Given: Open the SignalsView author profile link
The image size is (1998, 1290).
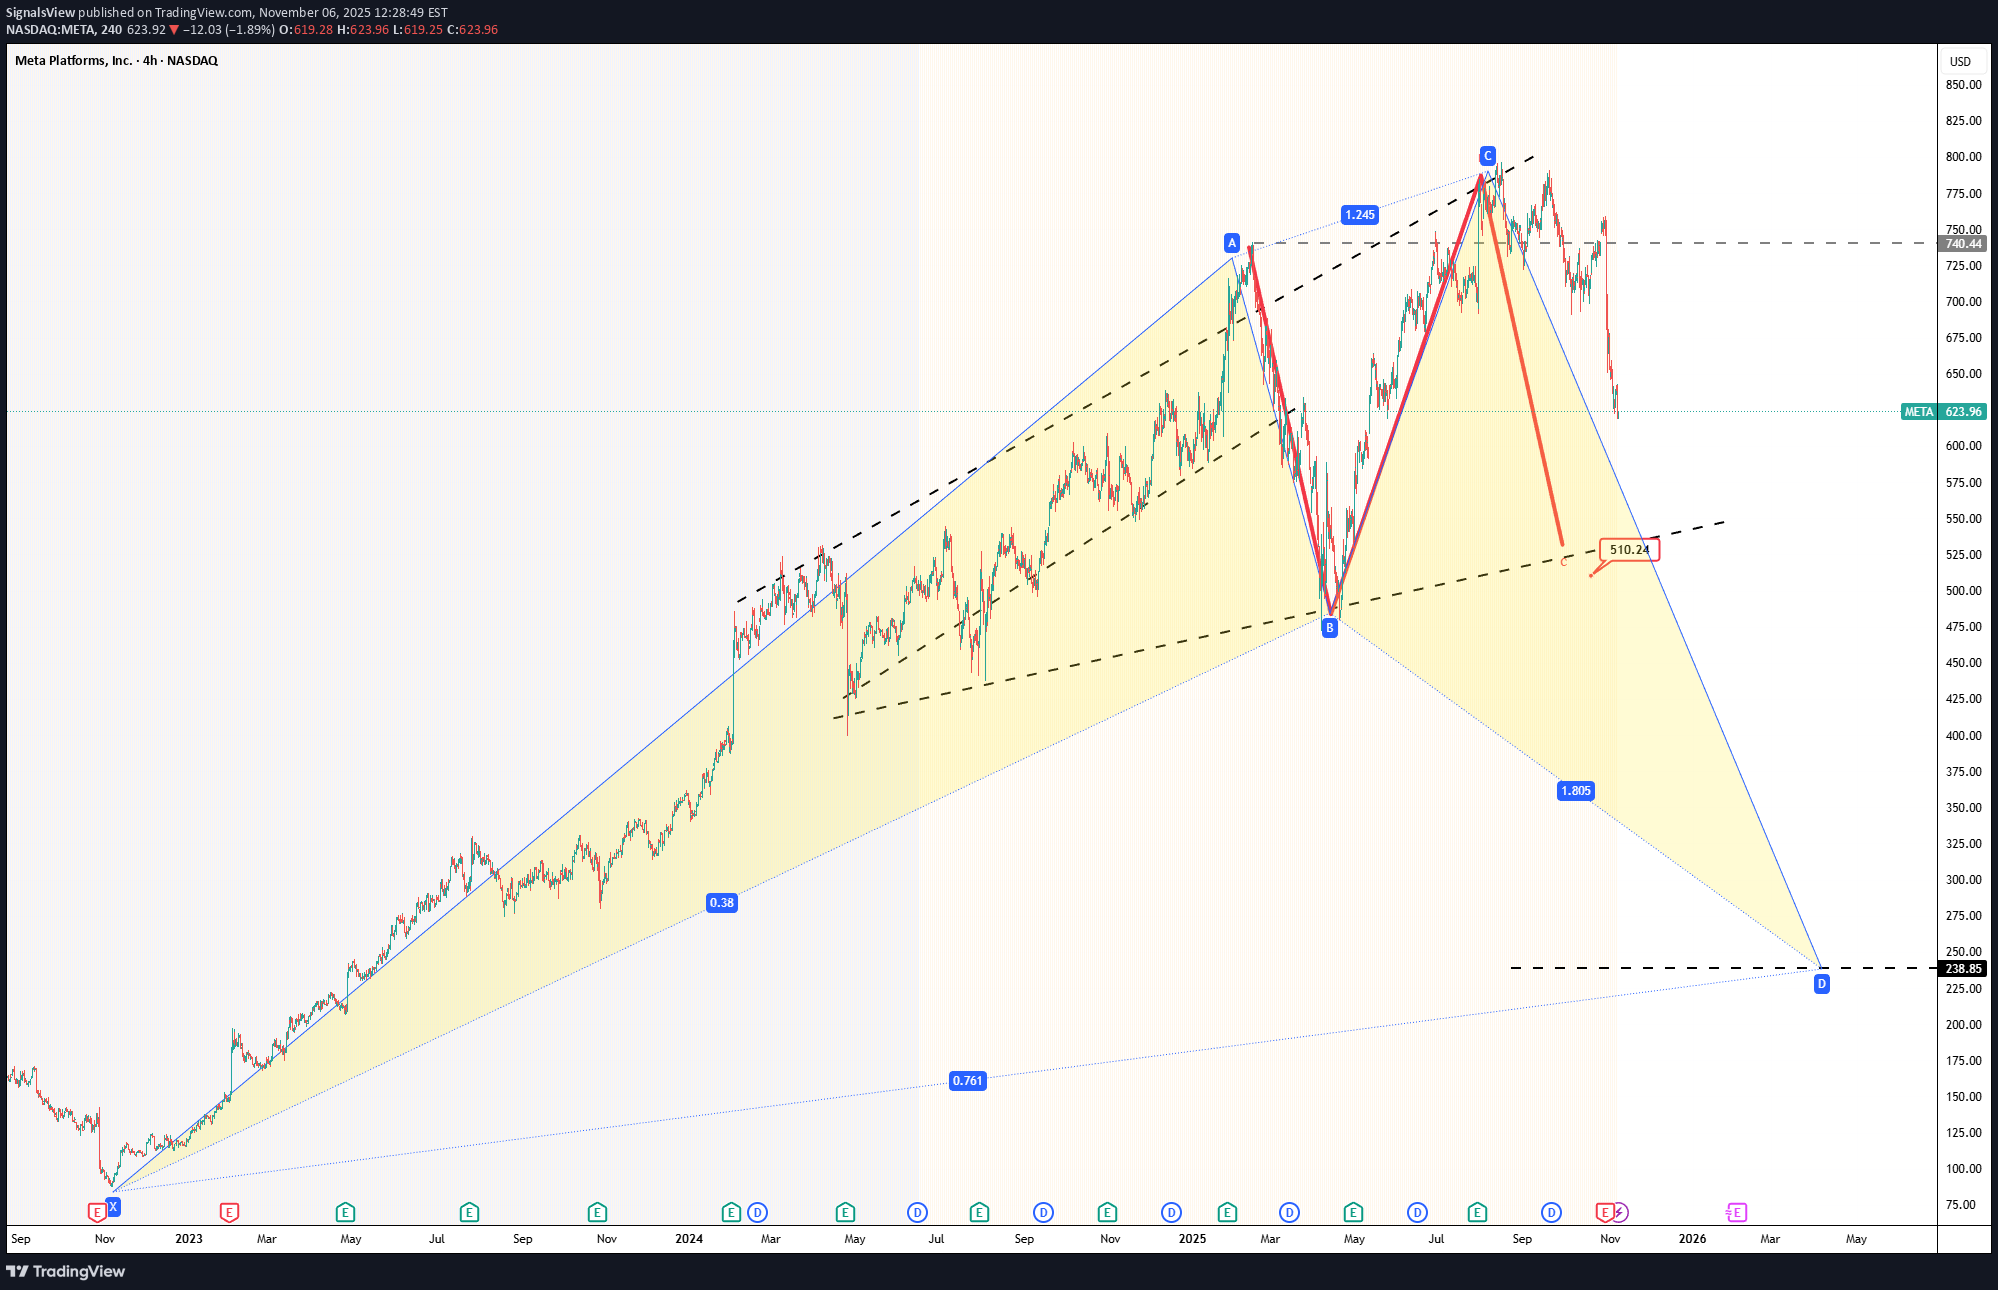Looking at the screenshot, I should [x=40, y=12].
